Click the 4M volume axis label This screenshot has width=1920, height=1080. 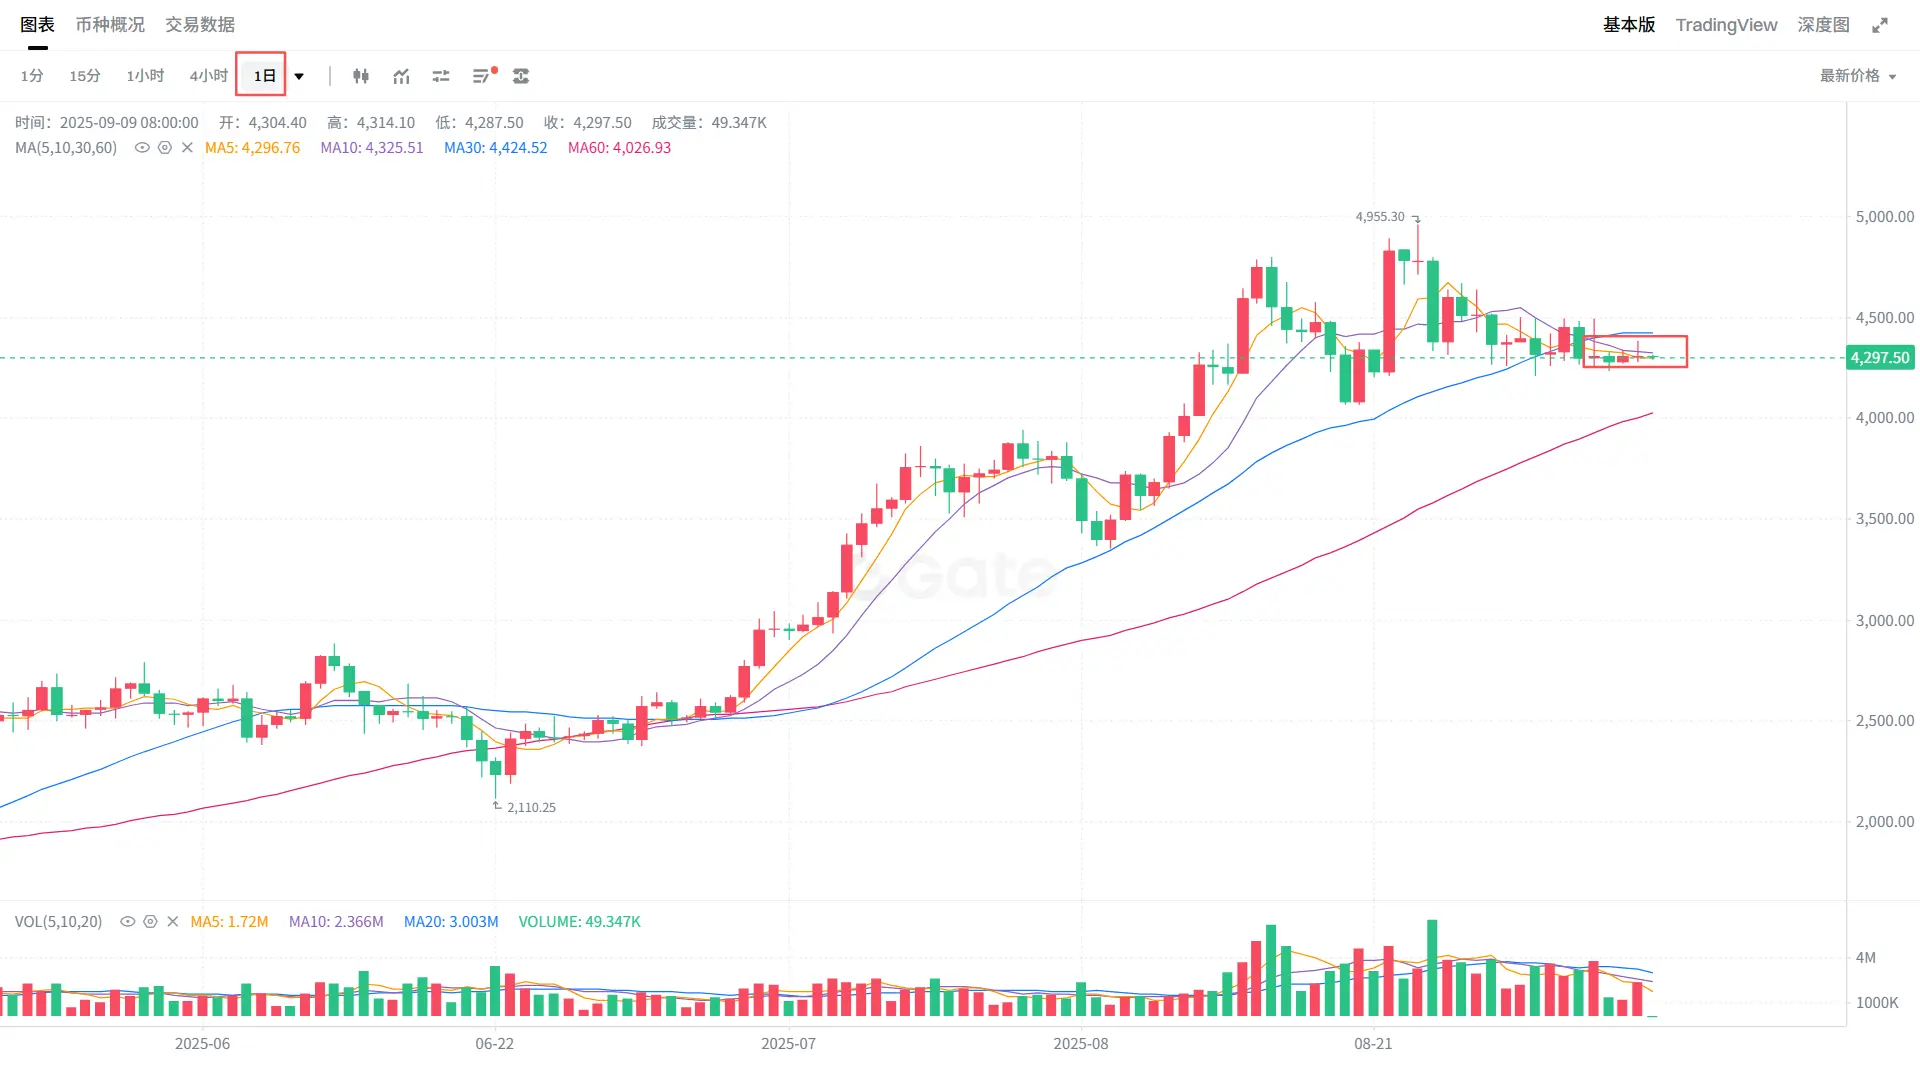(x=1865, y=958)
